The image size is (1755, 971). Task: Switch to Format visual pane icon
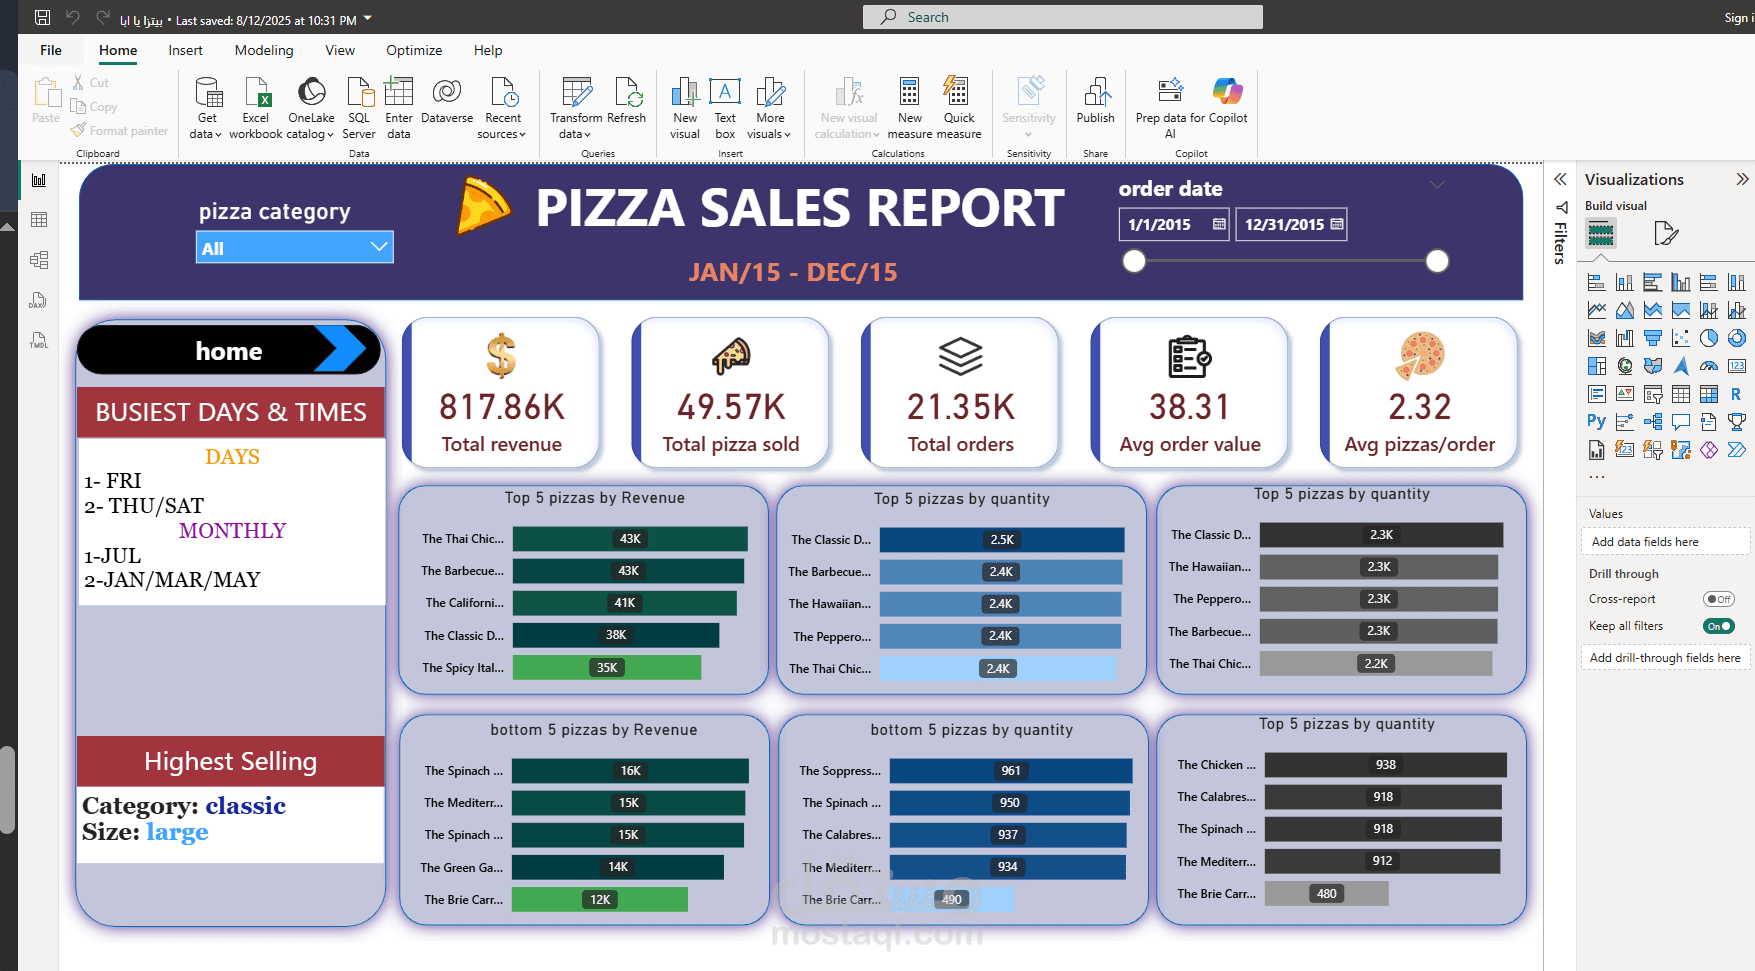click(x=1665, y=234)
